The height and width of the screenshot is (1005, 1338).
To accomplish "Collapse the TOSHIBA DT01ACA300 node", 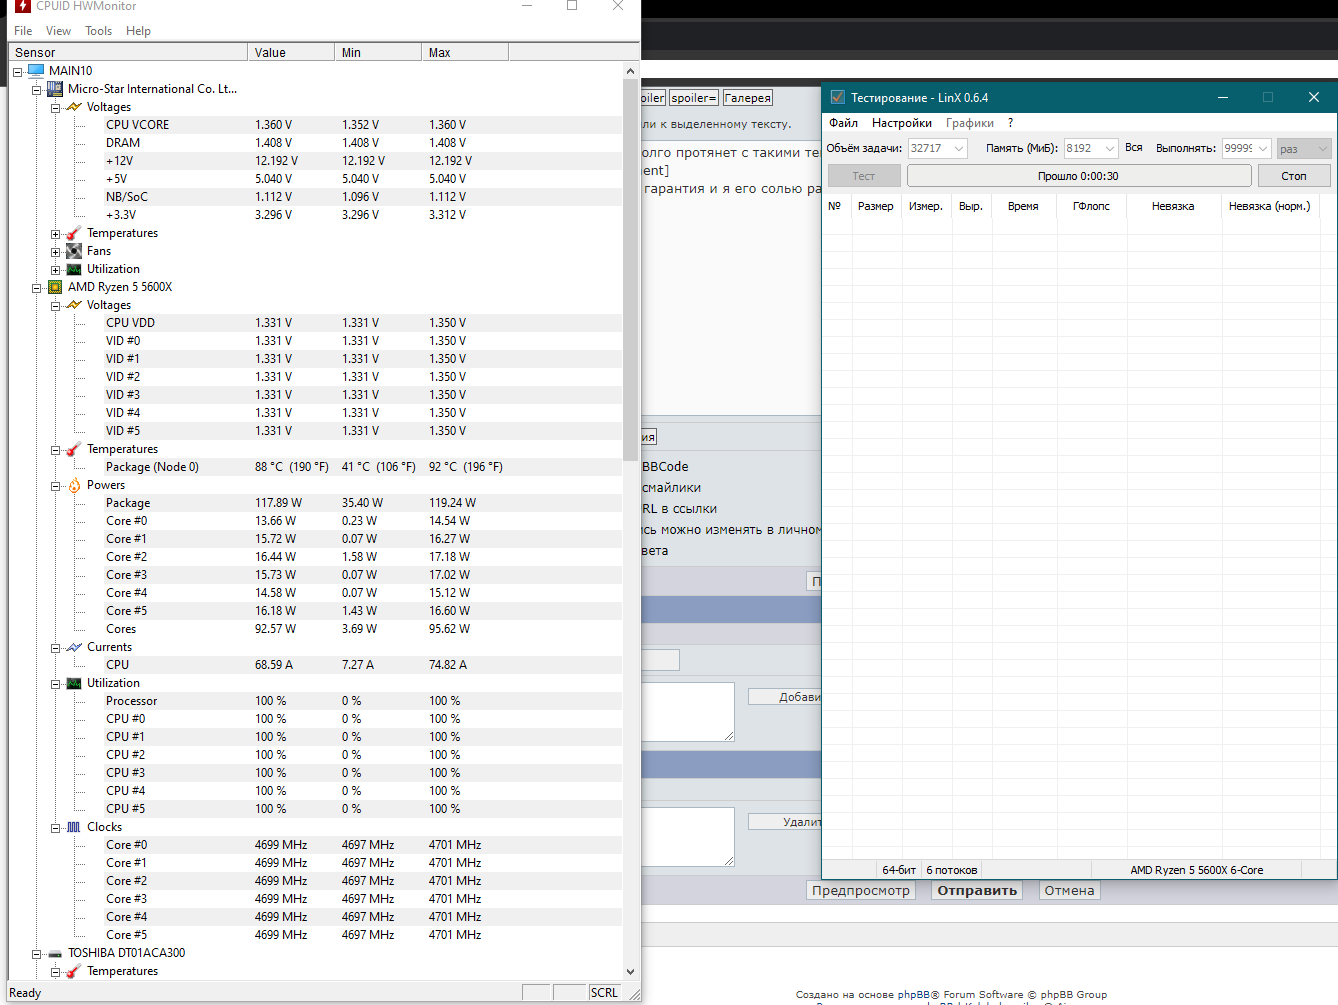I will [x=37, y=954].
